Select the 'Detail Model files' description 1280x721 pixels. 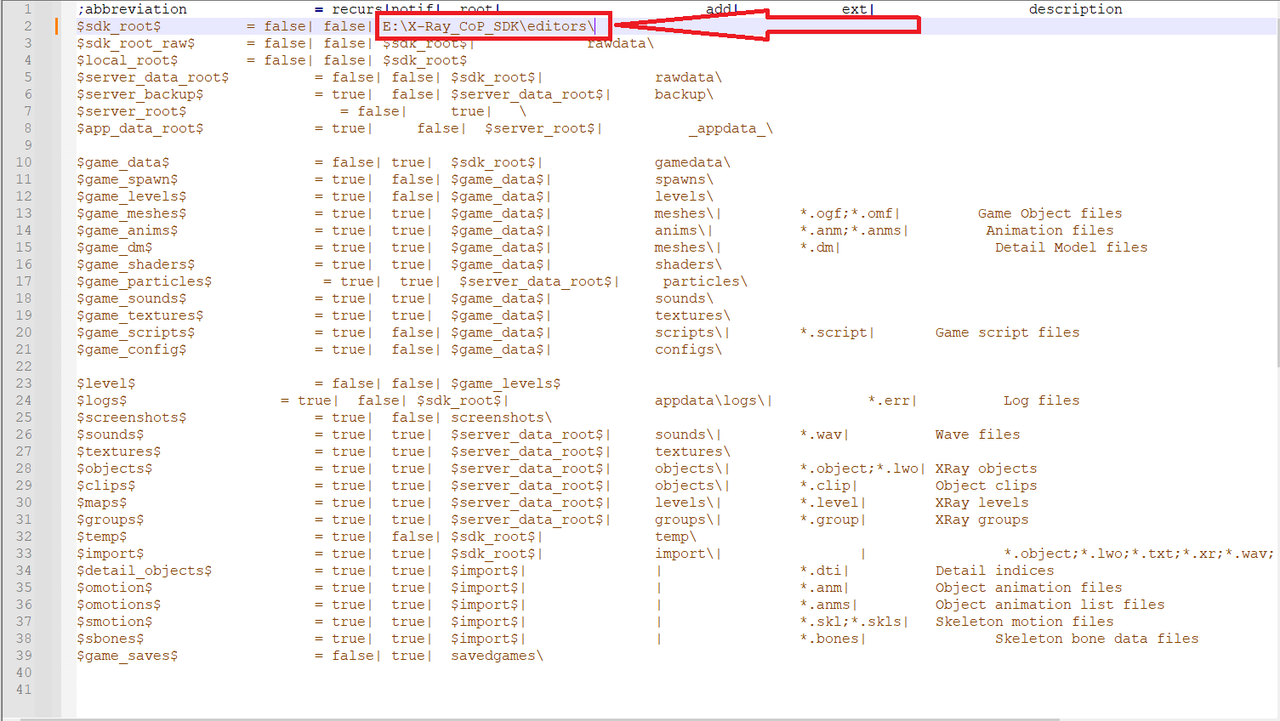[1071, 247]
